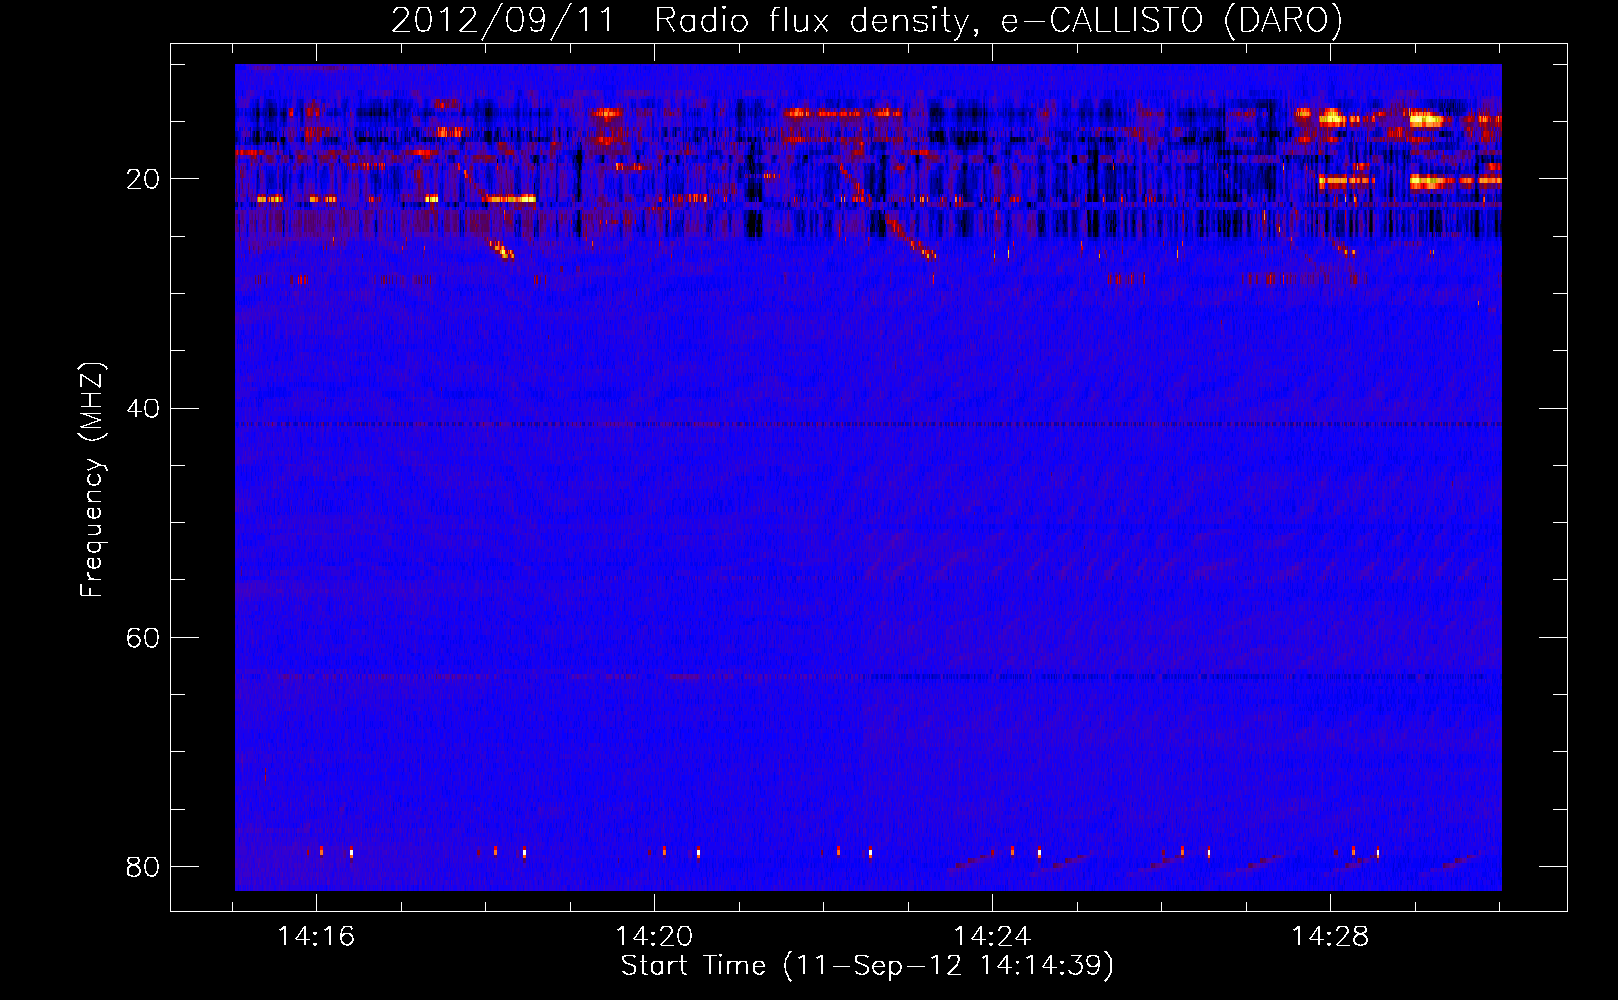Click the '14:16' time tick label

[x=316, y=937]
